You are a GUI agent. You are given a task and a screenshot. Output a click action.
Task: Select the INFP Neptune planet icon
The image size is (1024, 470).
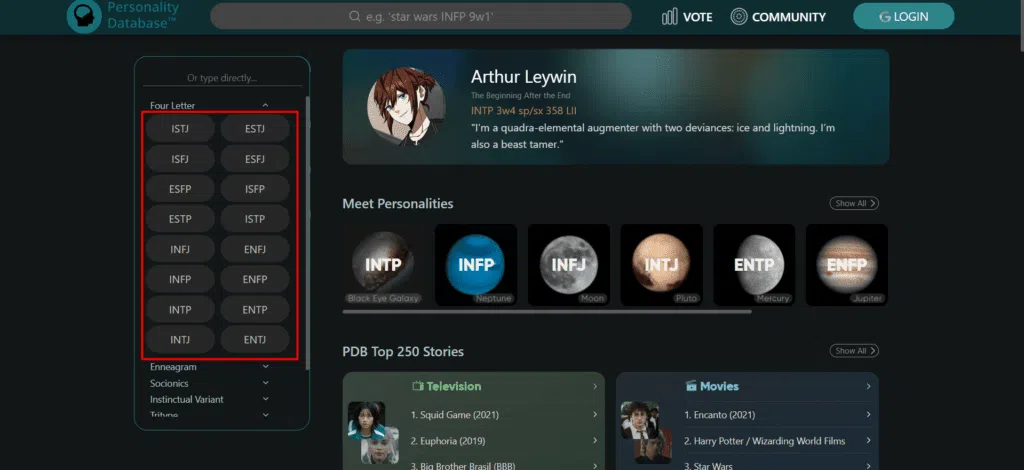click(x=476, y=263)
